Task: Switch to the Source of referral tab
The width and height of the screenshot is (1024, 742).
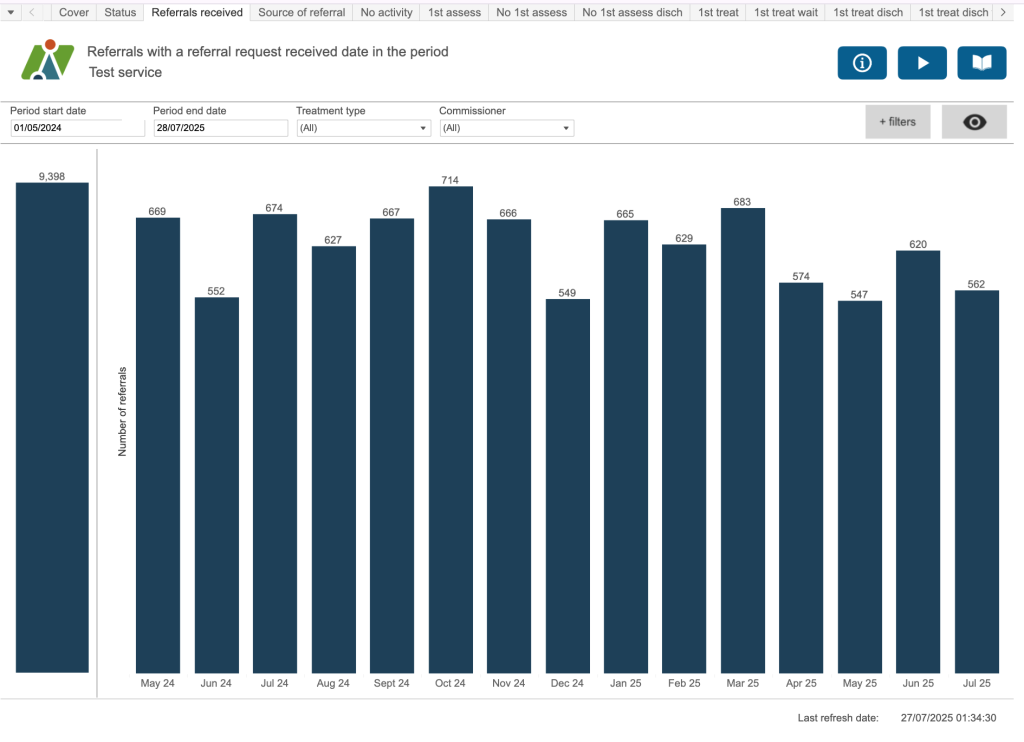Action: coord(301,12)
